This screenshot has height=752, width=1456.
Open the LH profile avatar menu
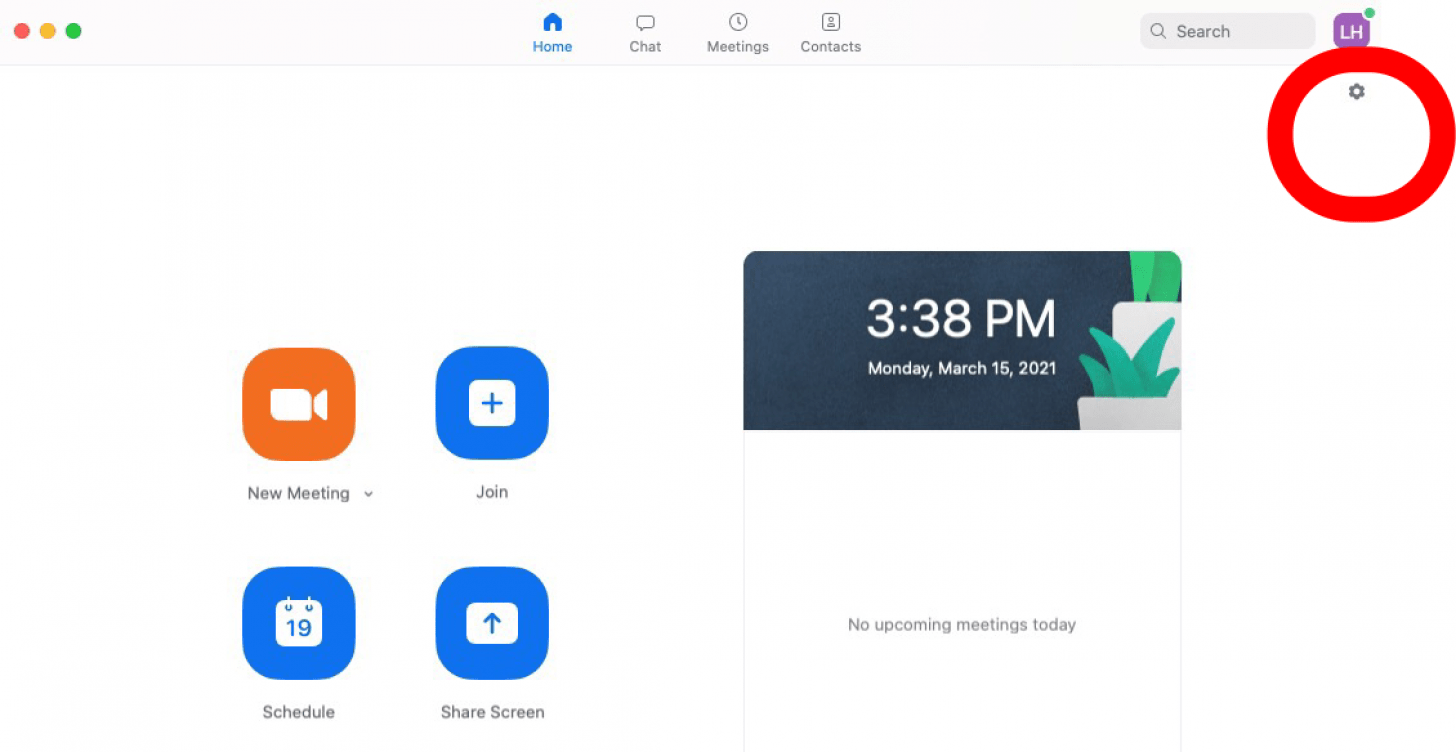pos(1351,32)
